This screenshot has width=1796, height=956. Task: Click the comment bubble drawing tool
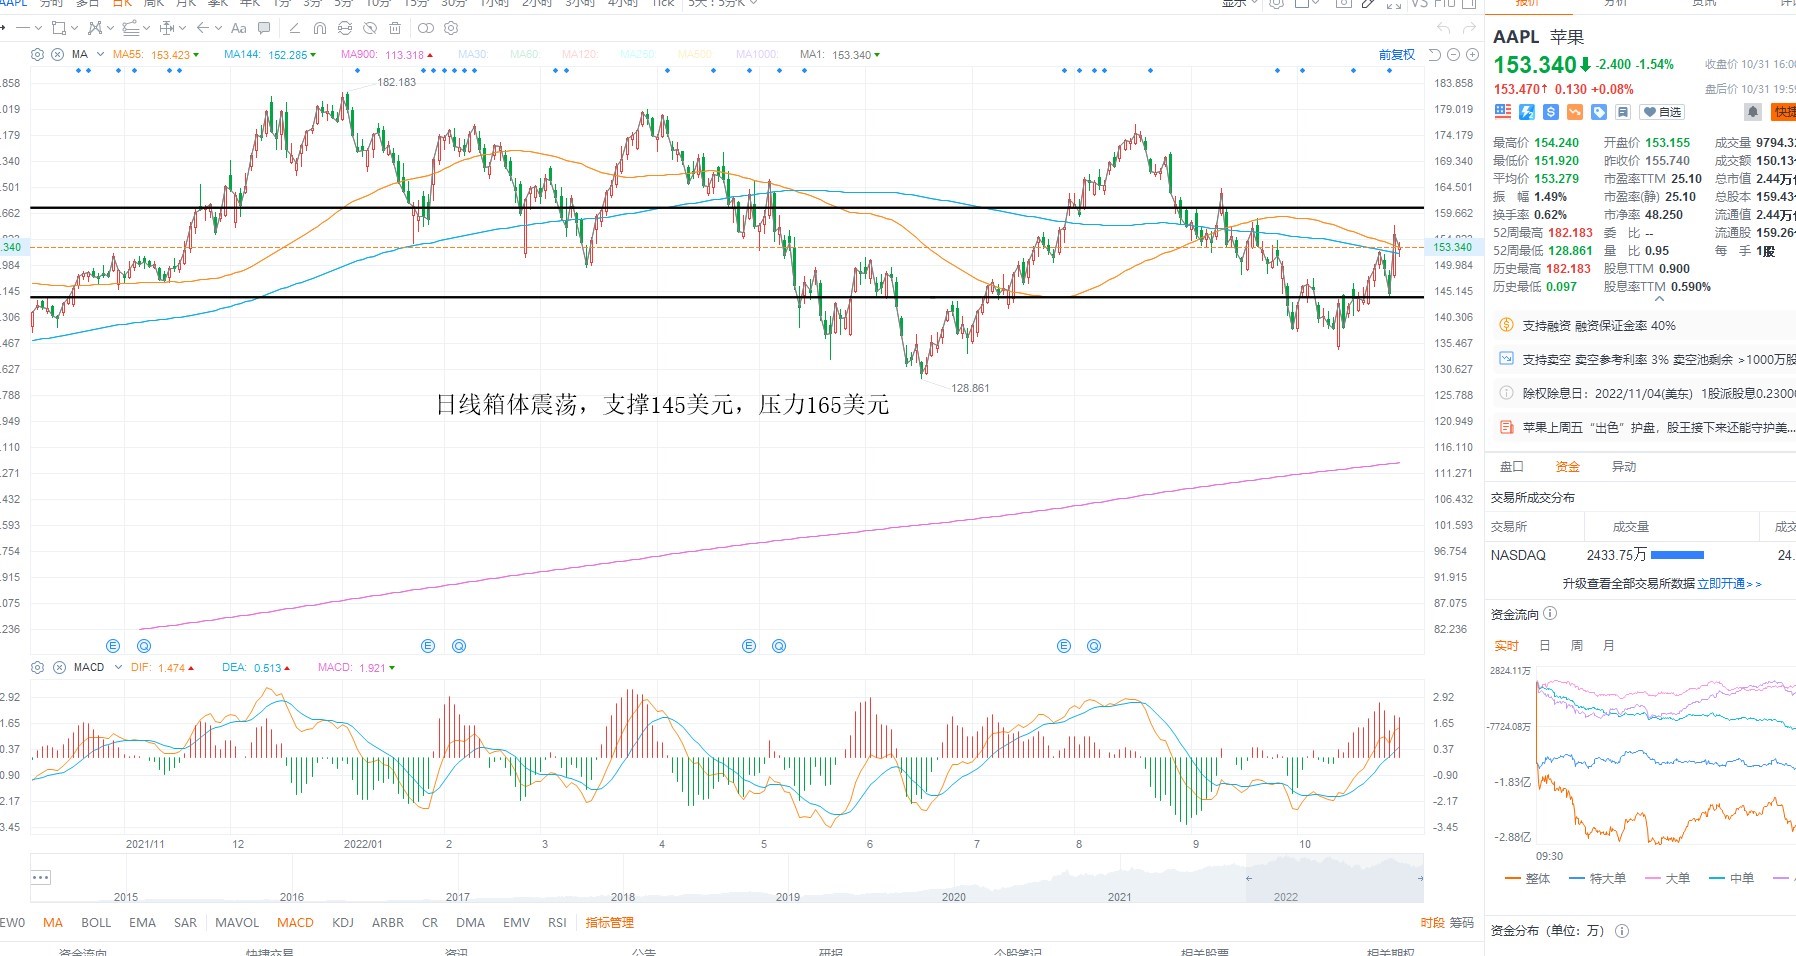pyautogui.click(x=264, y=28)
